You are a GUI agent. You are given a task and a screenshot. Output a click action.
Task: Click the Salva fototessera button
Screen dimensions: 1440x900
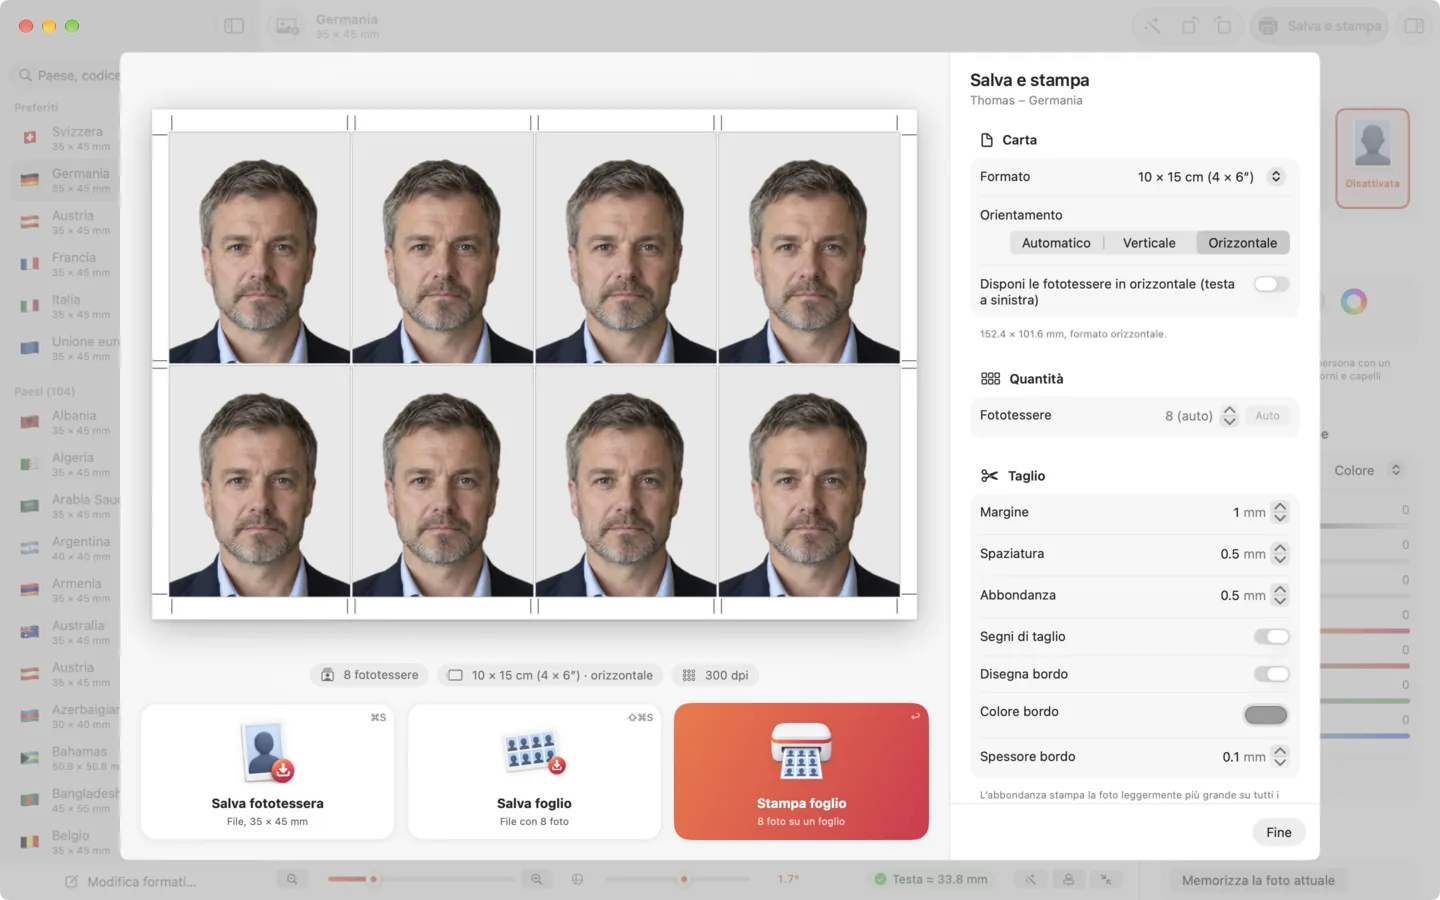point(267,771)
